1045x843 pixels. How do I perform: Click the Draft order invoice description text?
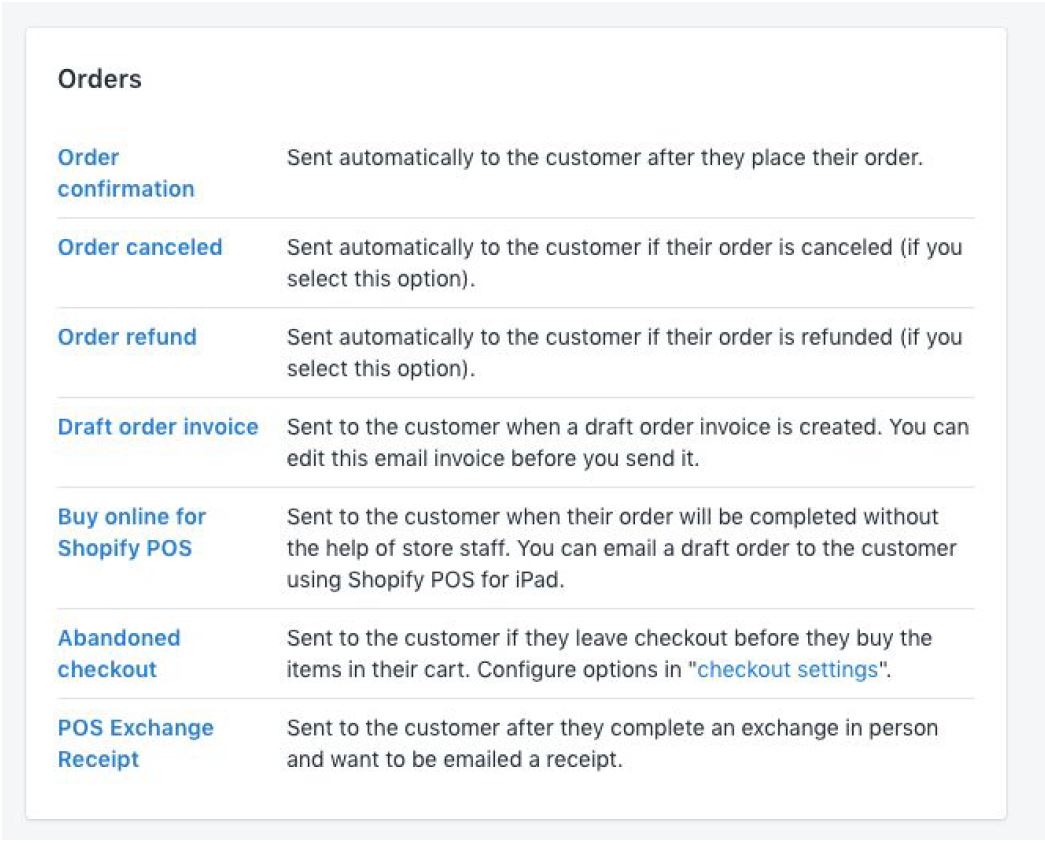[626, 442]
